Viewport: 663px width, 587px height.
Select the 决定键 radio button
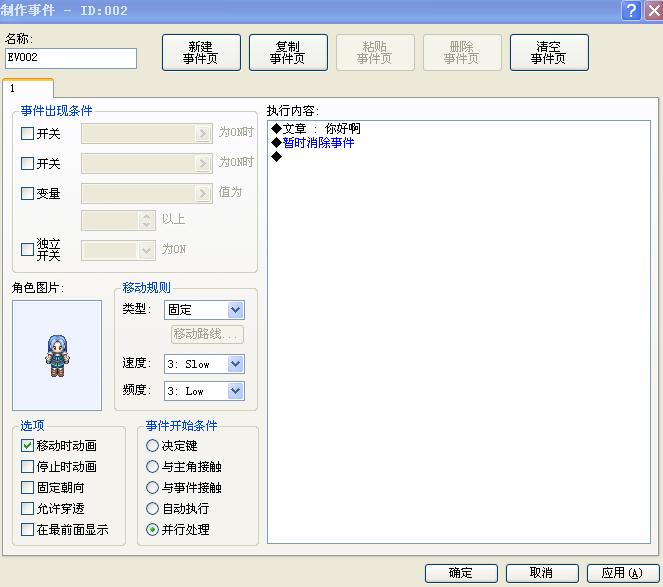coord(152,445)
